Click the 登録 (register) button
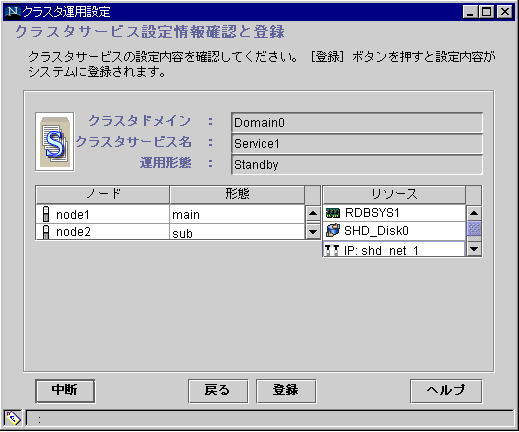519x432 pixels. click(x=286, y=391)
